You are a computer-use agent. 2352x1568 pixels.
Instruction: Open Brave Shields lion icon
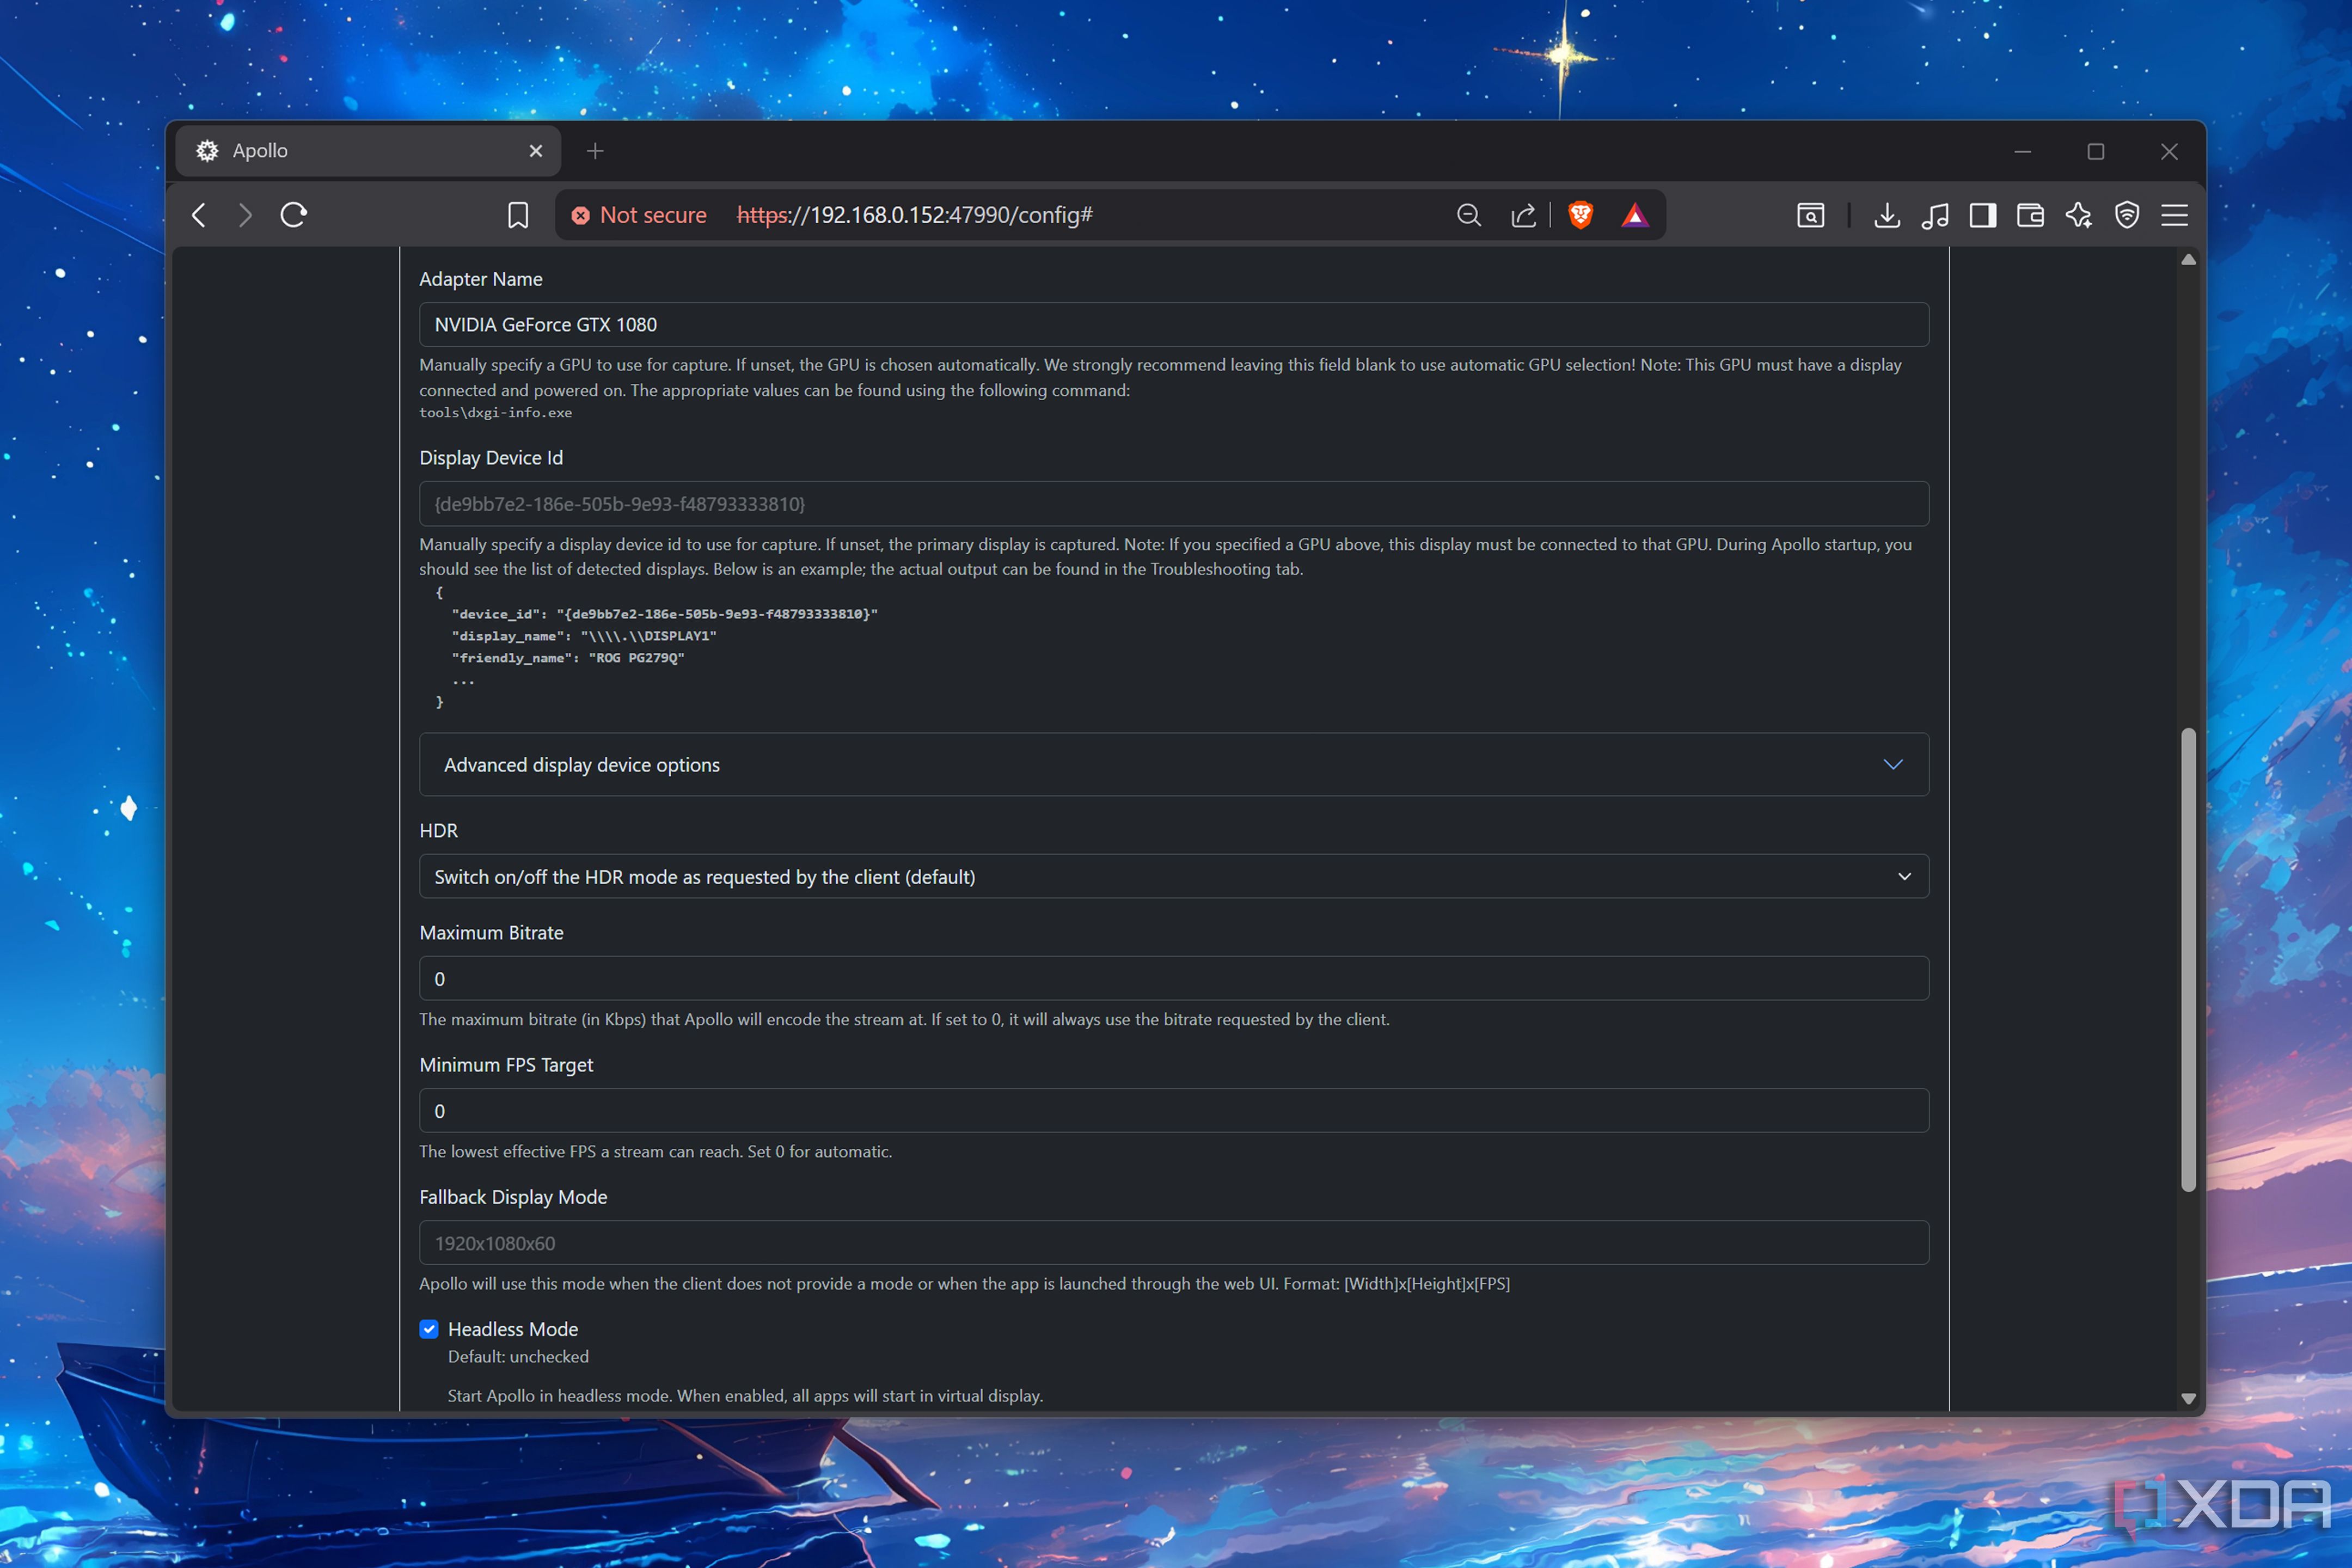pyautogui.click(x=1581, y=215)
